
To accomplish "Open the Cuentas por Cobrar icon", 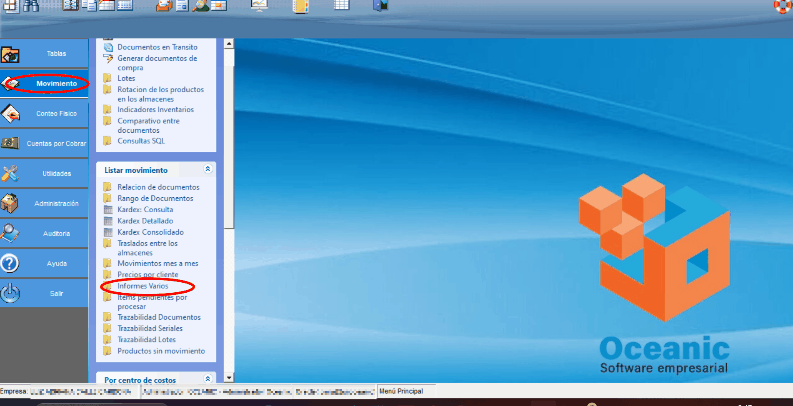I will pyautogui.click(x=11, y=143).
